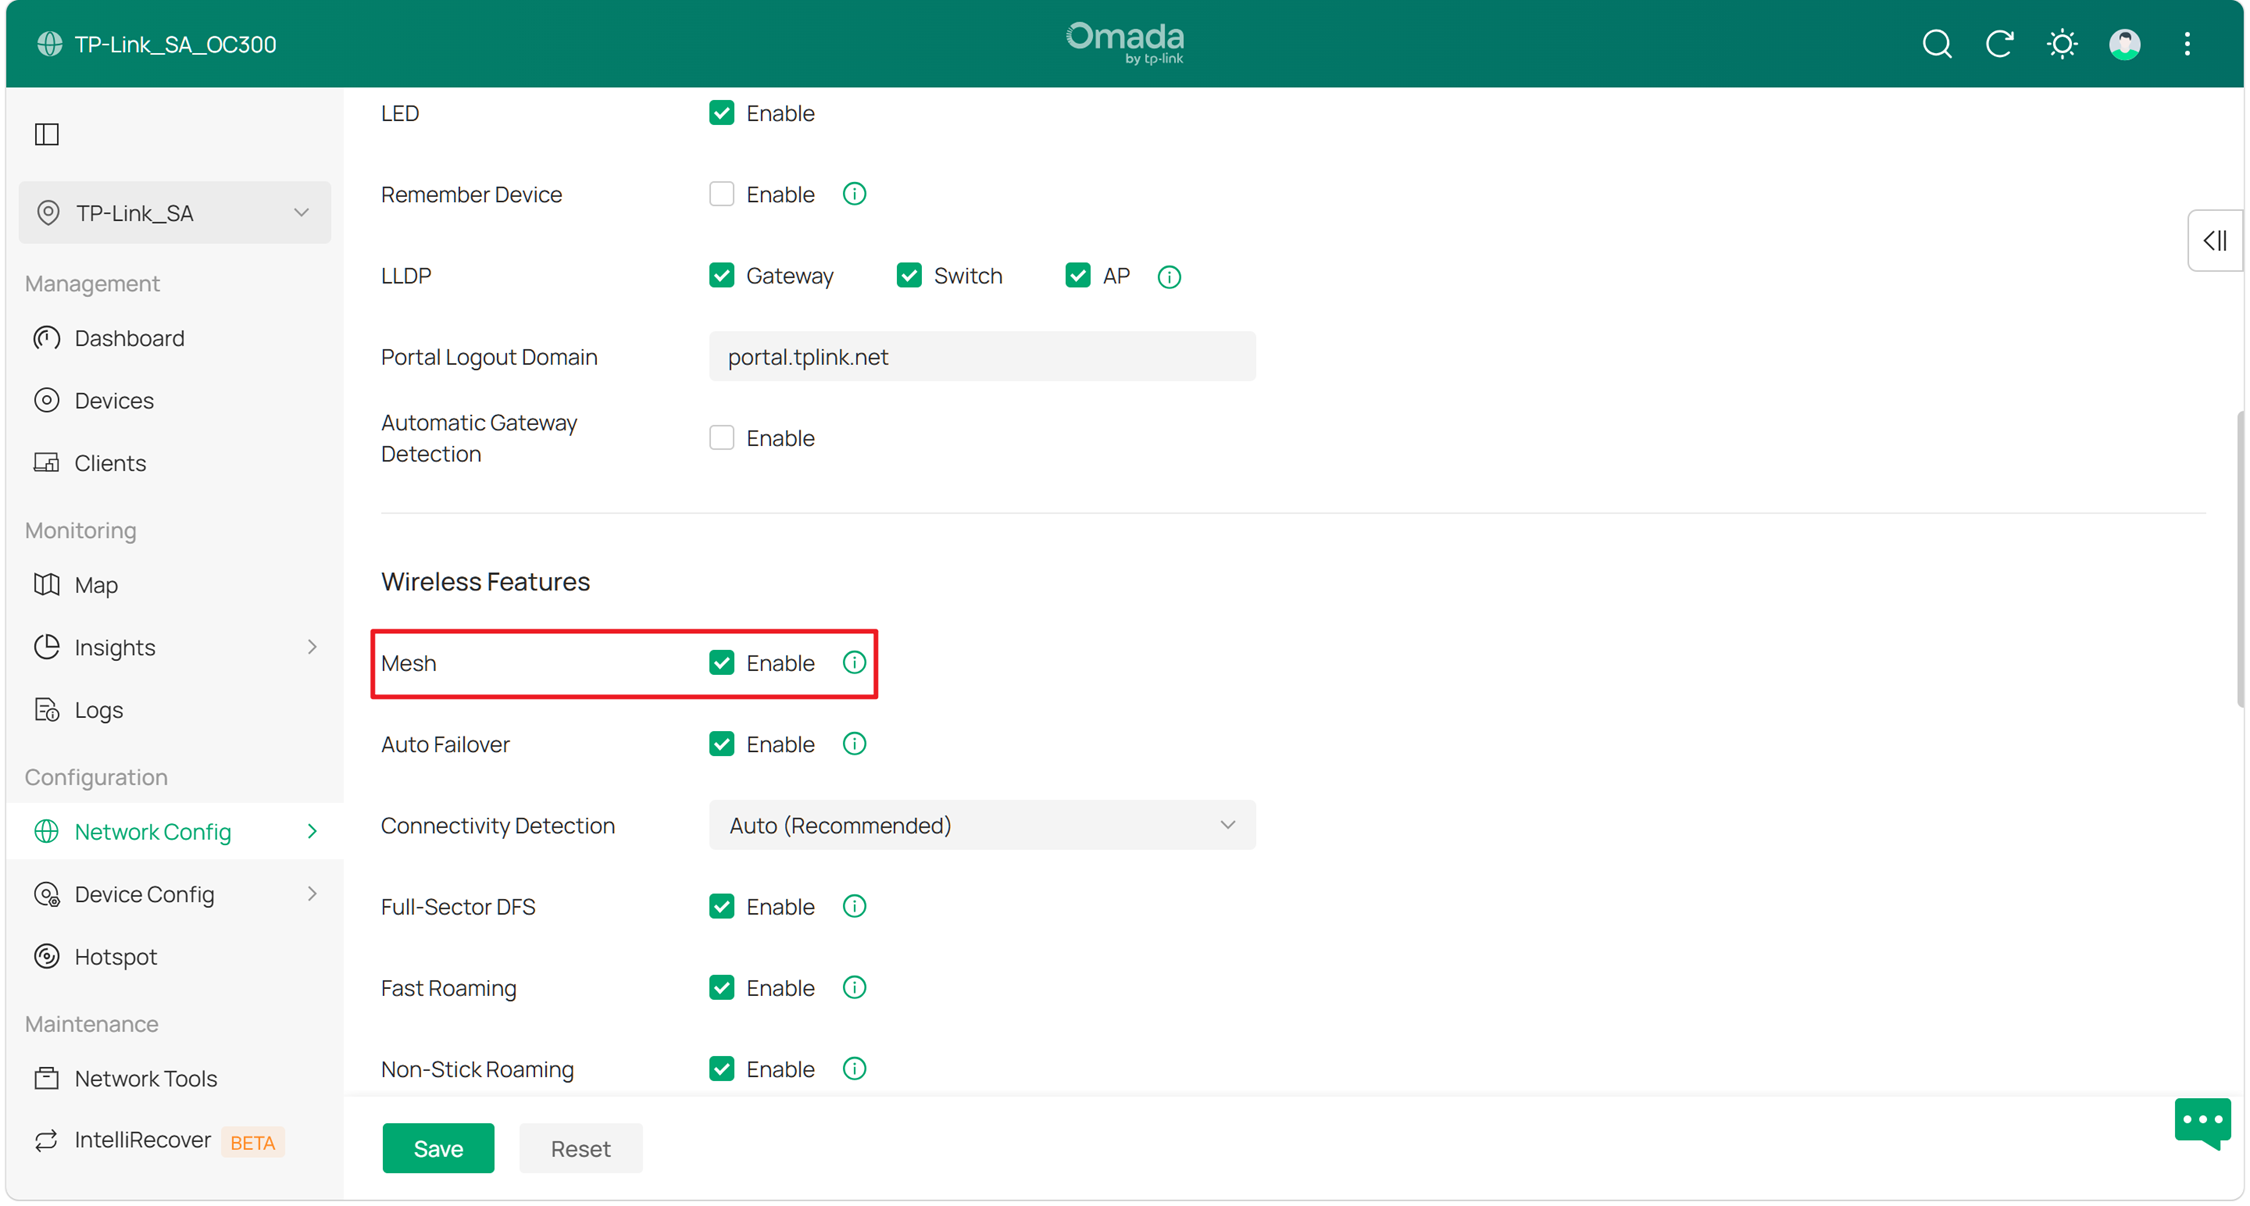Show info about LLDP
The width and height of the screenshot is (2250, 1206).
[1169, 276]
